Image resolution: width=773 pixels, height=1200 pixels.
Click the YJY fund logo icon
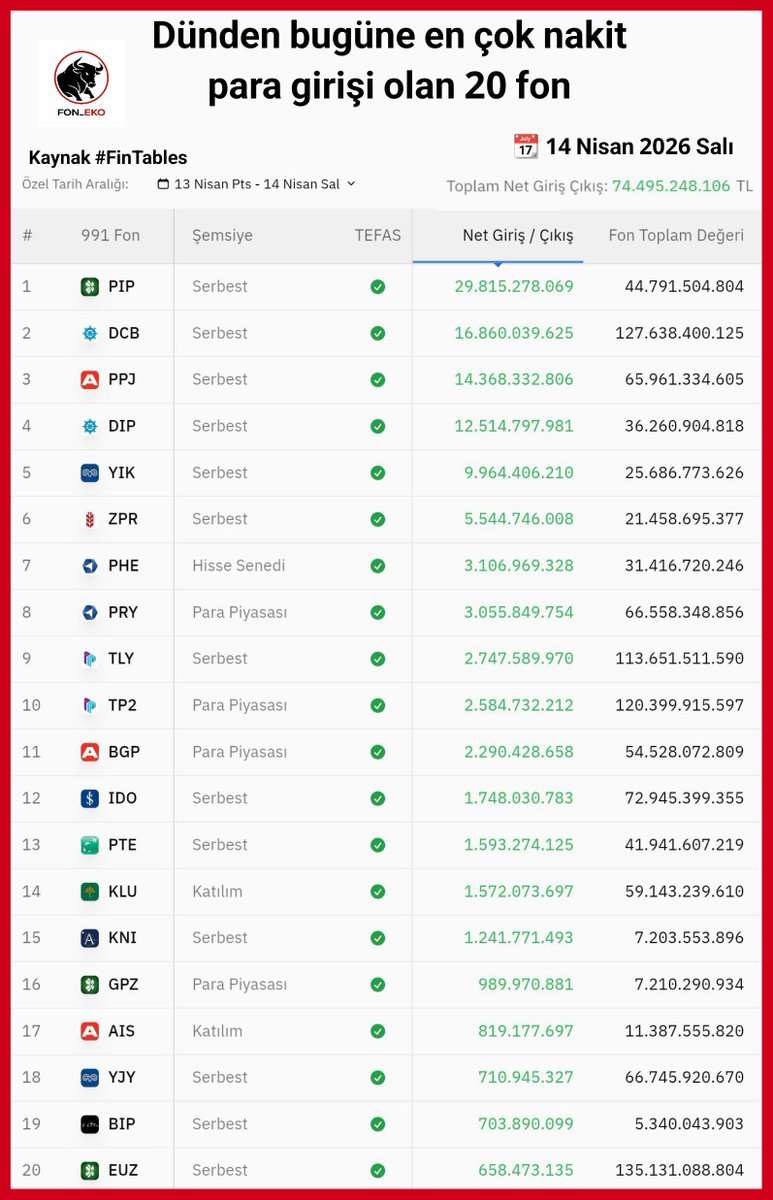90,1077
